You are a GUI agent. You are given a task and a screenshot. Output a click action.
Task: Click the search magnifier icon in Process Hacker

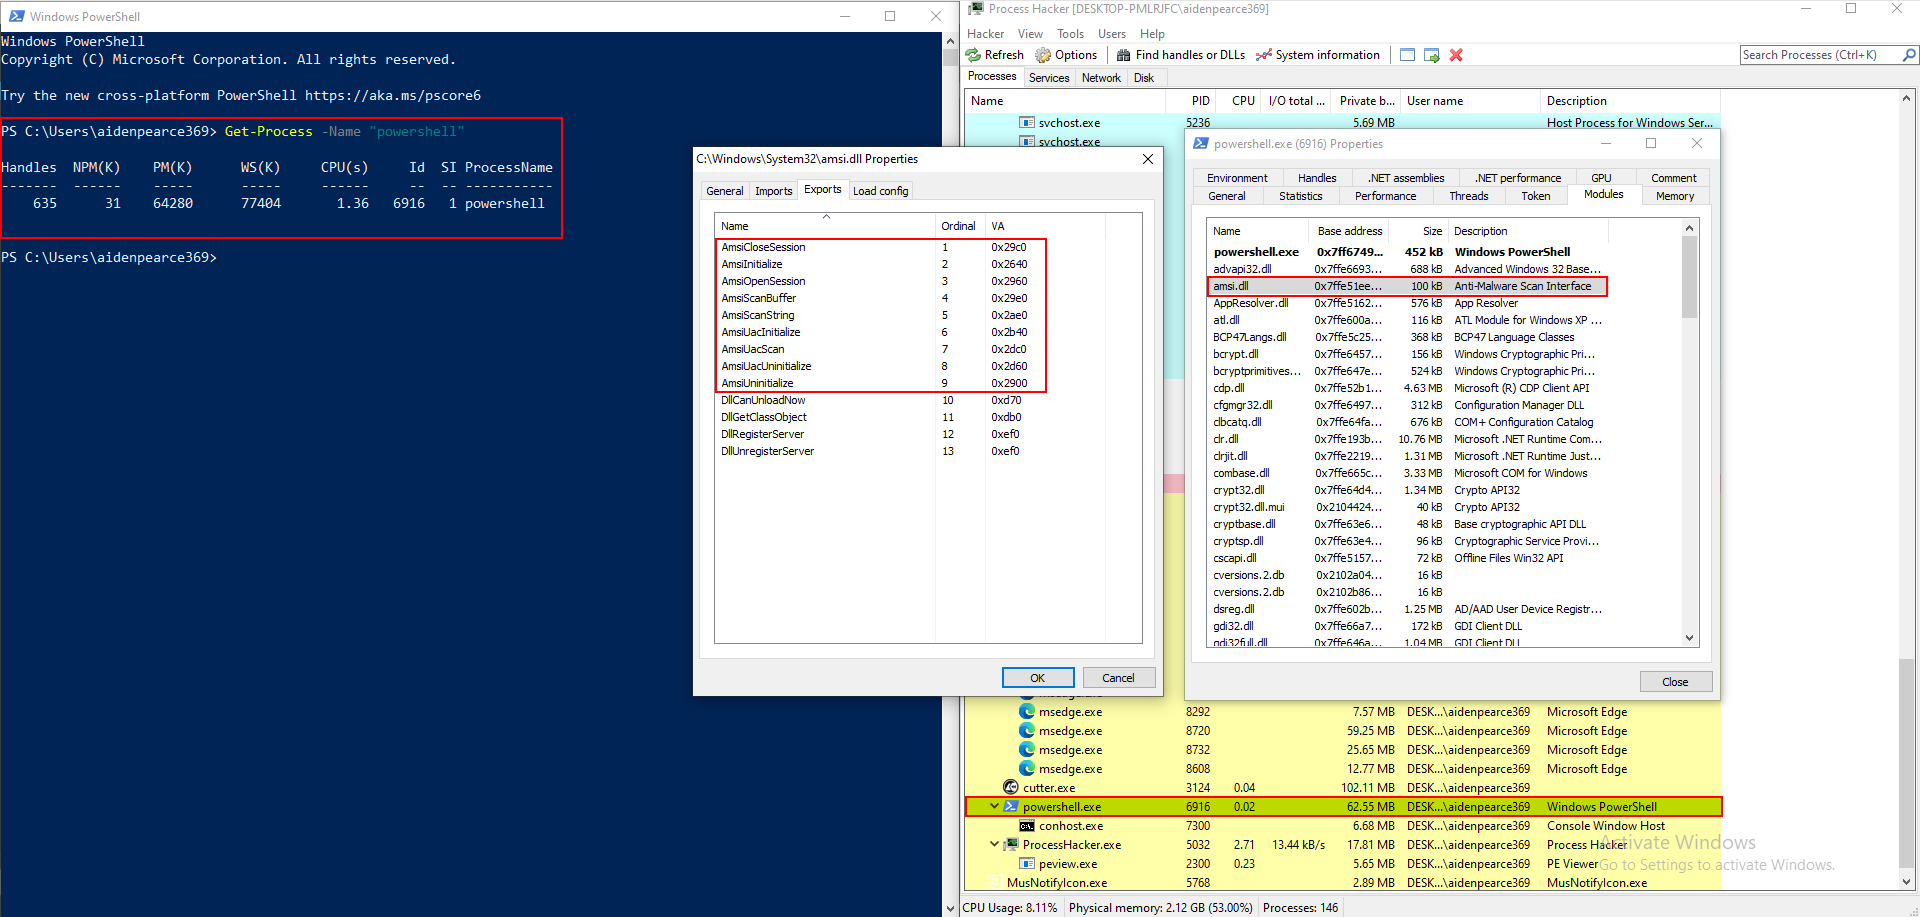click(1909, 55)
